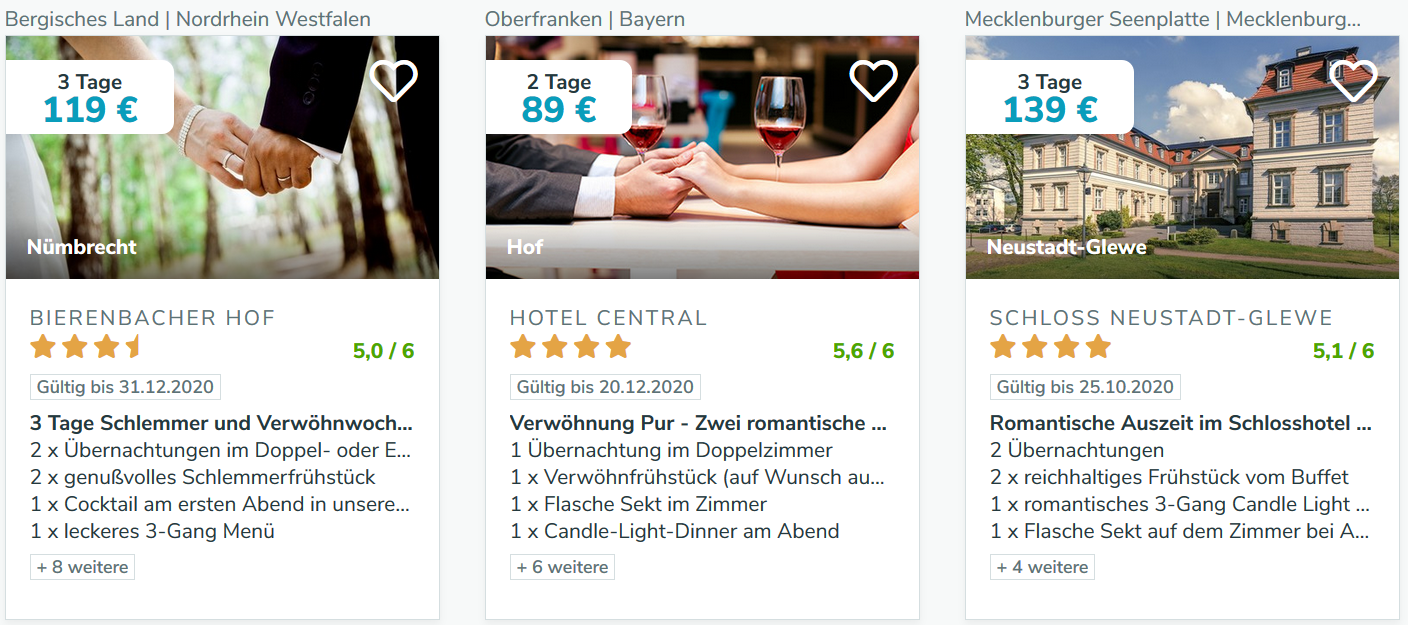1408x625 pixels.
Task: Expand '+ 8 weitere' inclusions list
Action: (82, 567)
